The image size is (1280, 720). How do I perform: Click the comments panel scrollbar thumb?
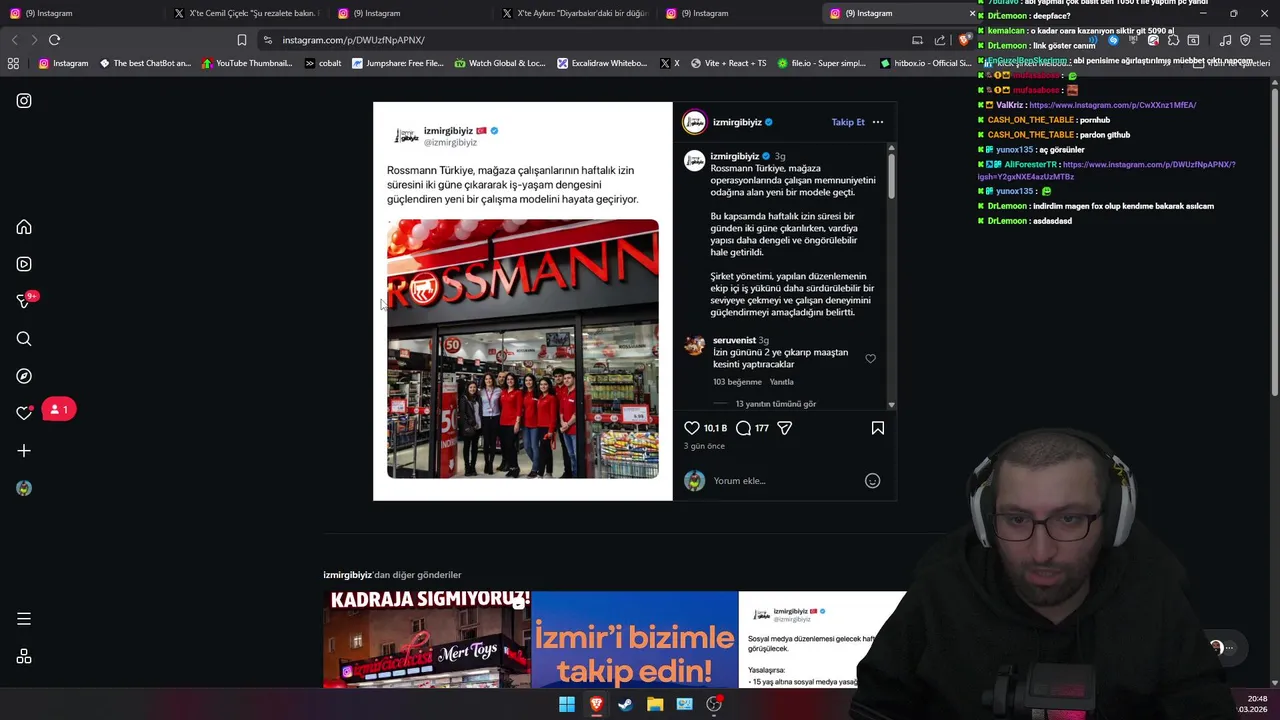(x=891, y=175)
